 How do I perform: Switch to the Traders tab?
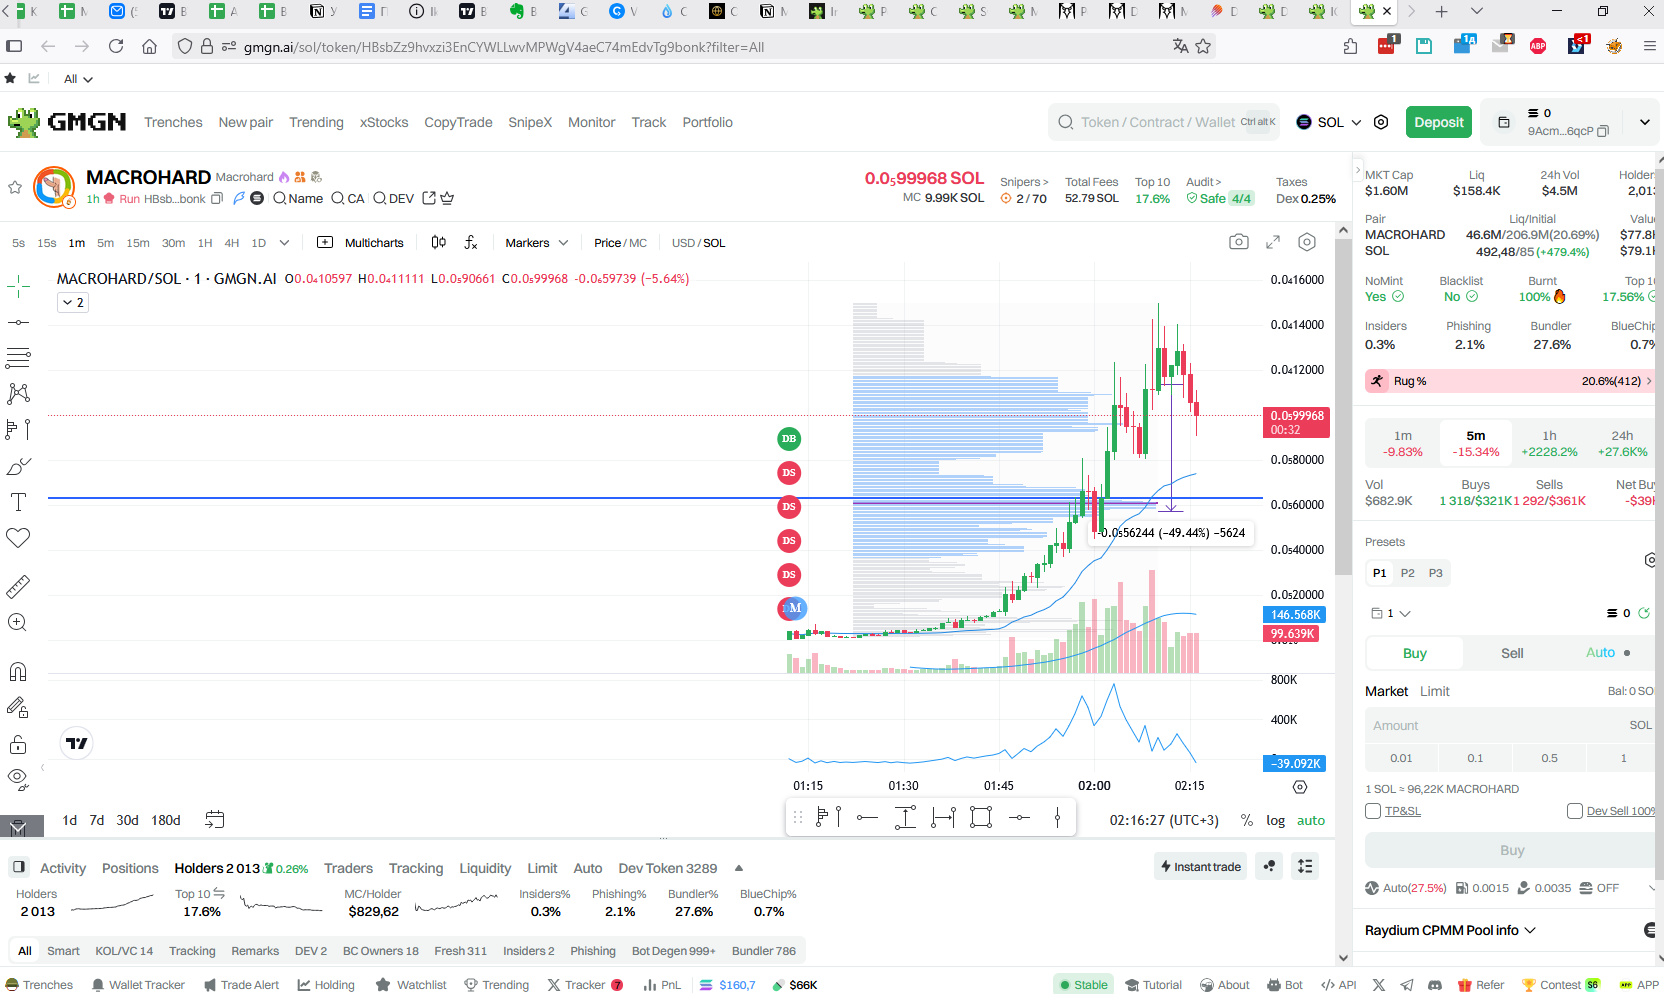click(348, 868)
